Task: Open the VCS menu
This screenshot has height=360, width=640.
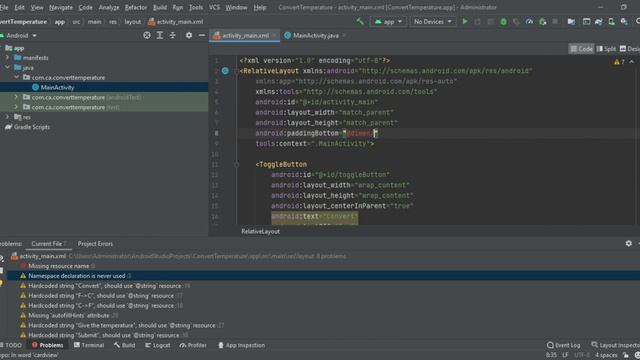Action: click(x=214, y=7)
